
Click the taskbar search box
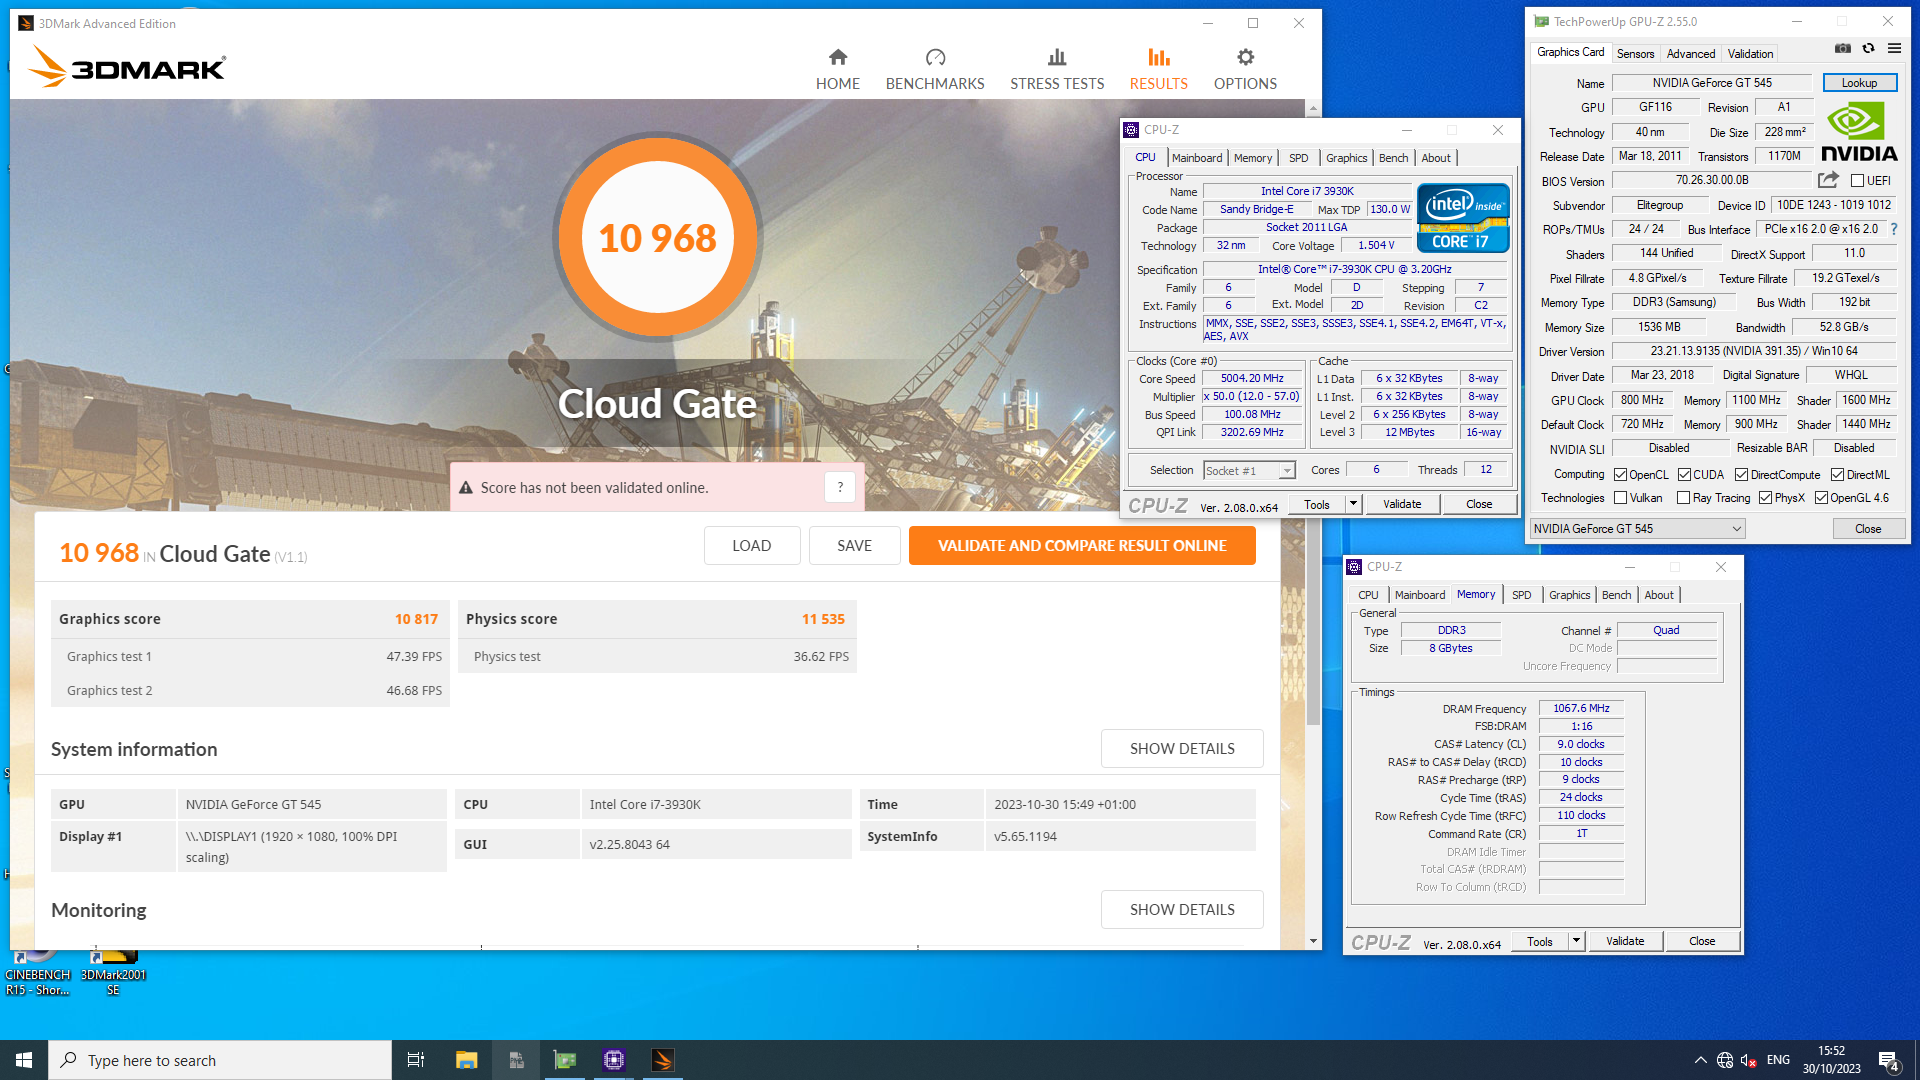tap(220, 1060)
